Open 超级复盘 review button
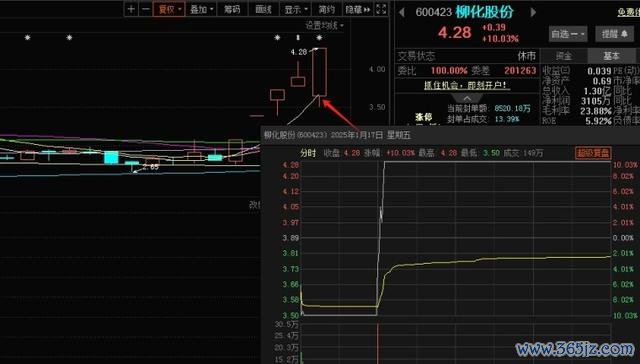This screenshot has width=640, height=364. point(593,153)
